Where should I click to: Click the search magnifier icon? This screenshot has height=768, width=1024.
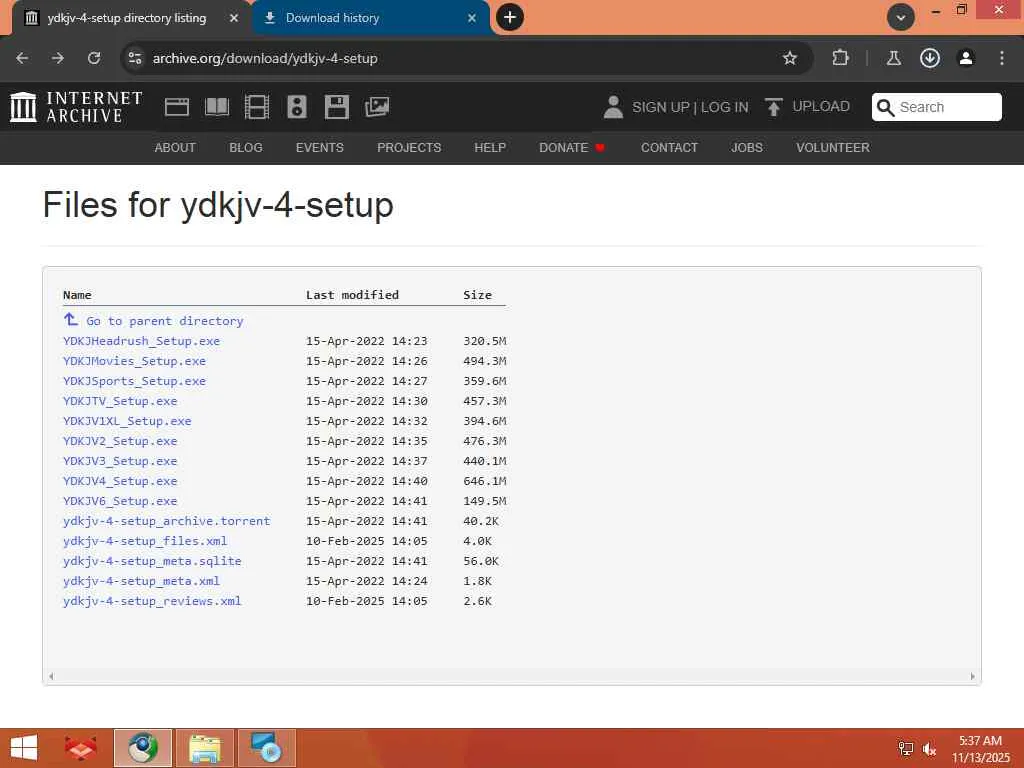(885, 107)
